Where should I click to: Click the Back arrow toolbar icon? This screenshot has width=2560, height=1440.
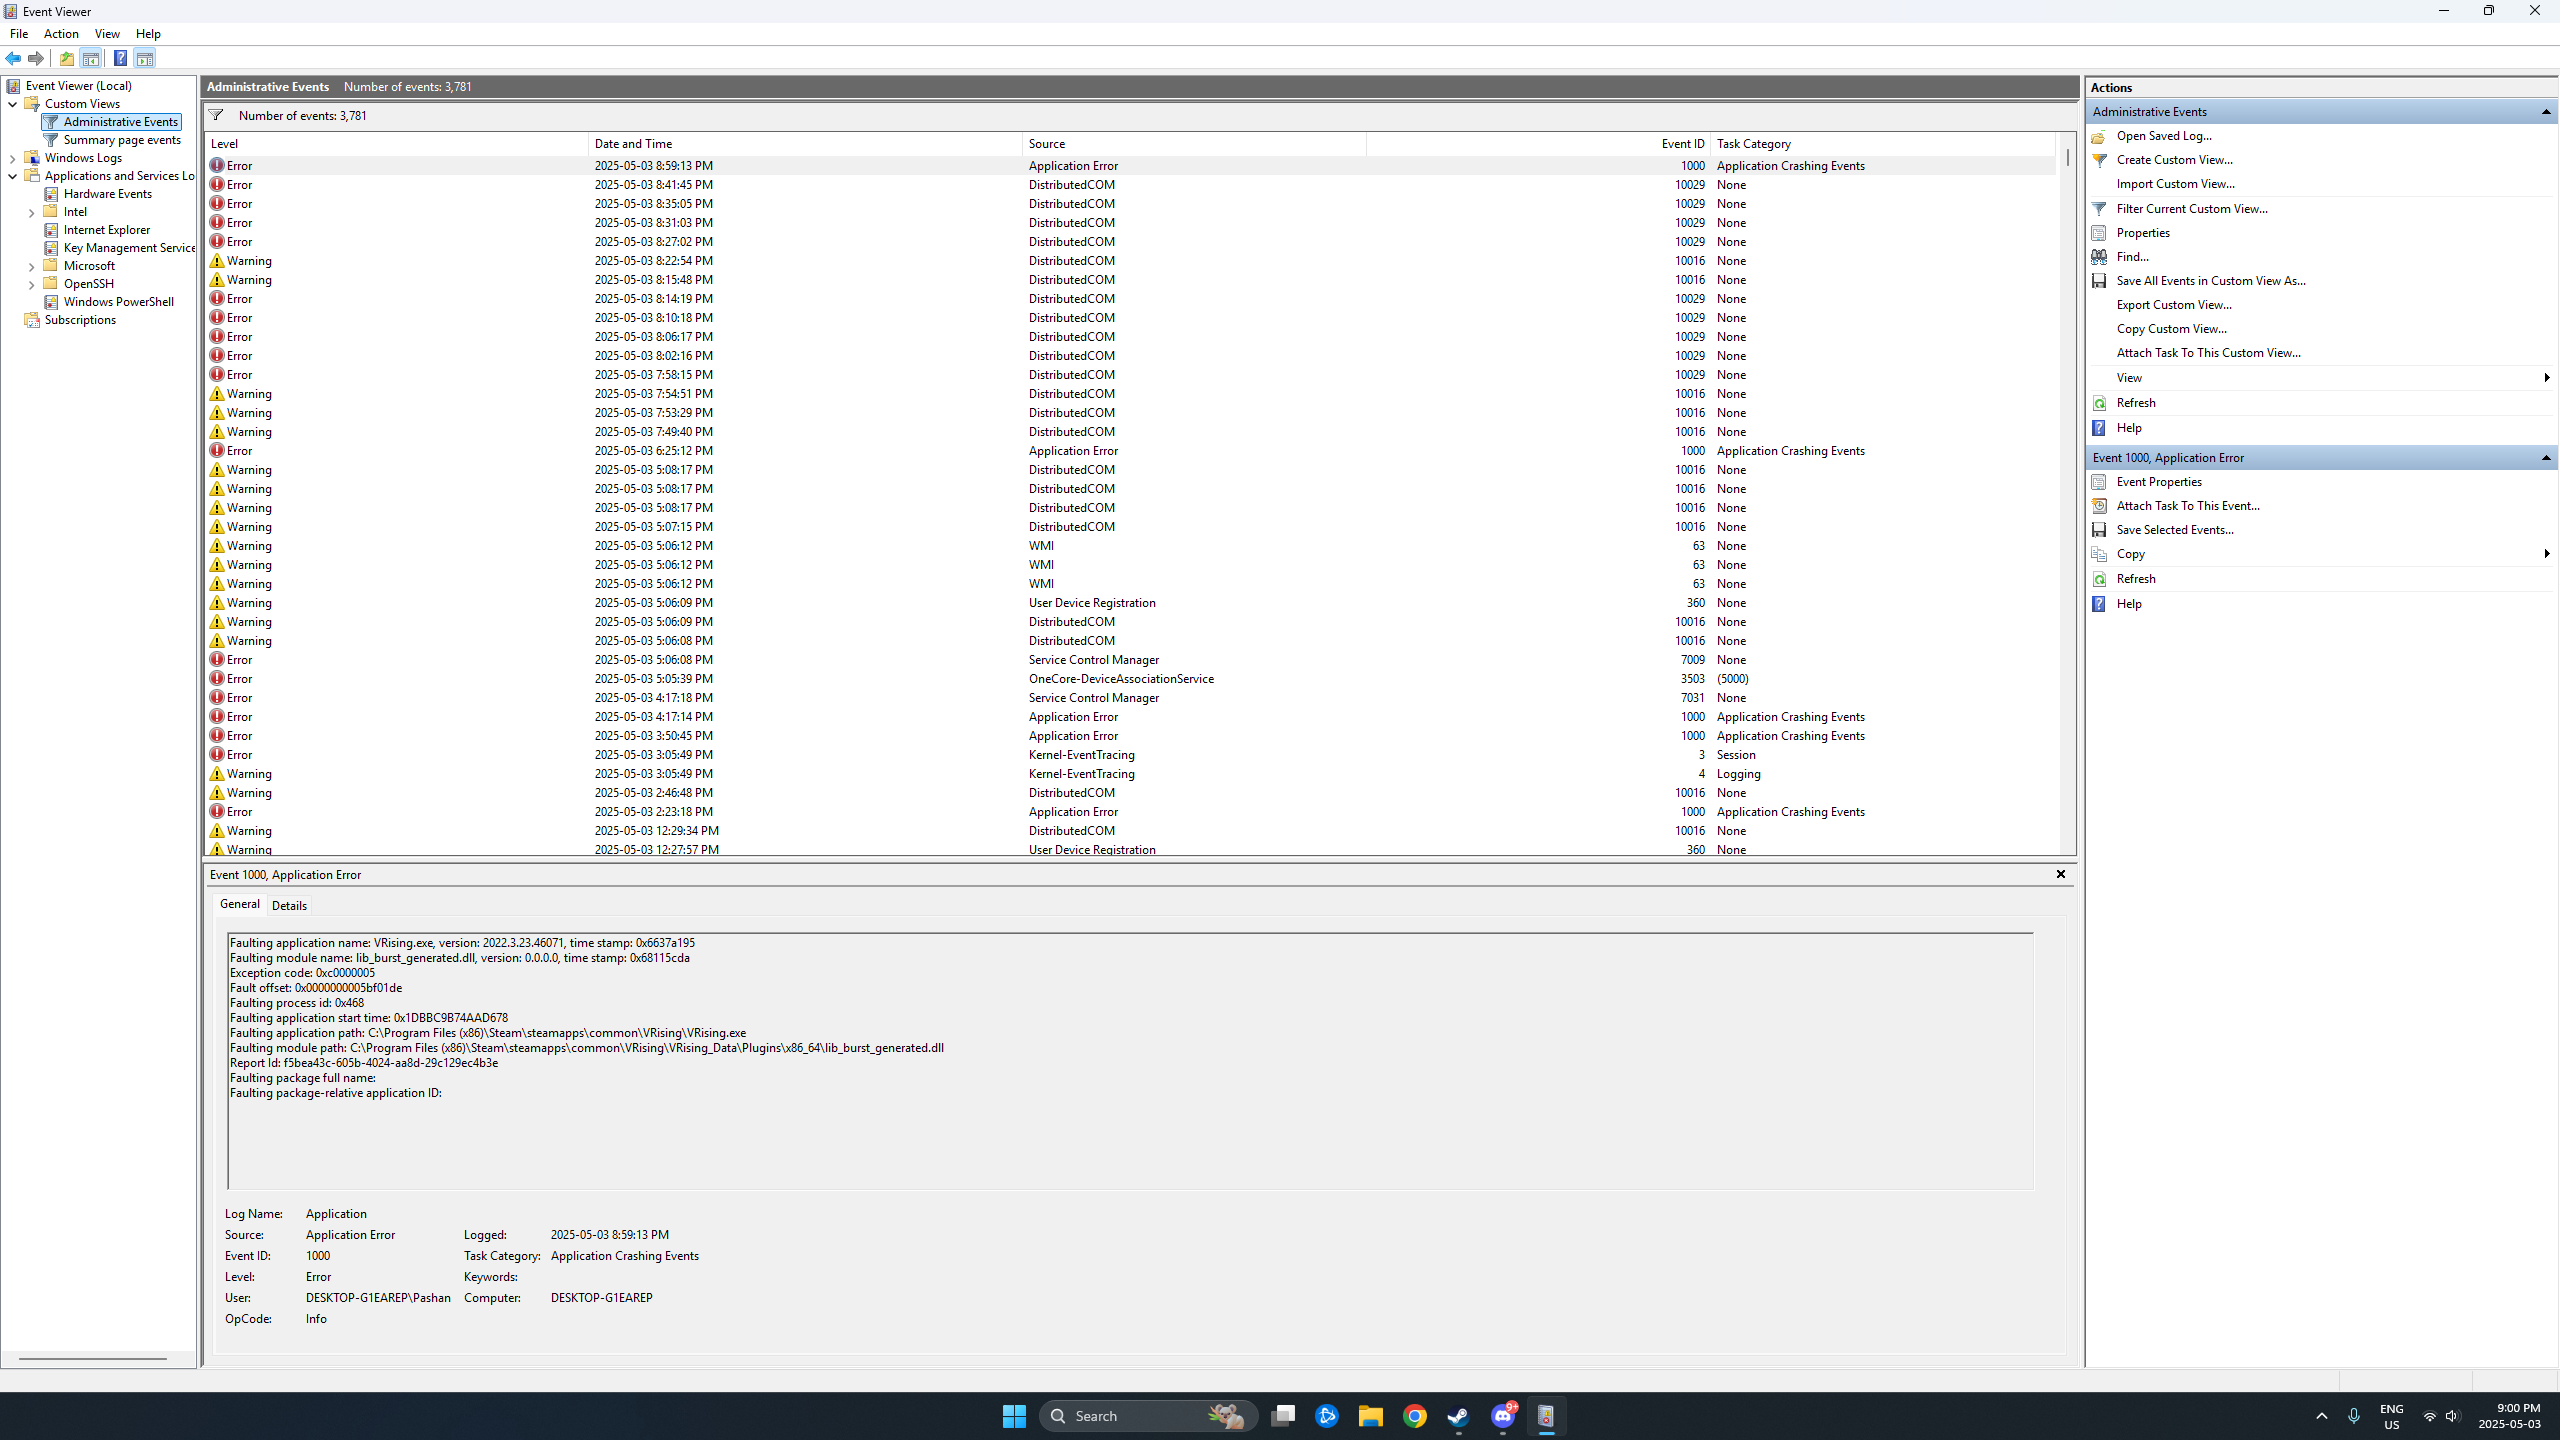(x=13, y=58)
